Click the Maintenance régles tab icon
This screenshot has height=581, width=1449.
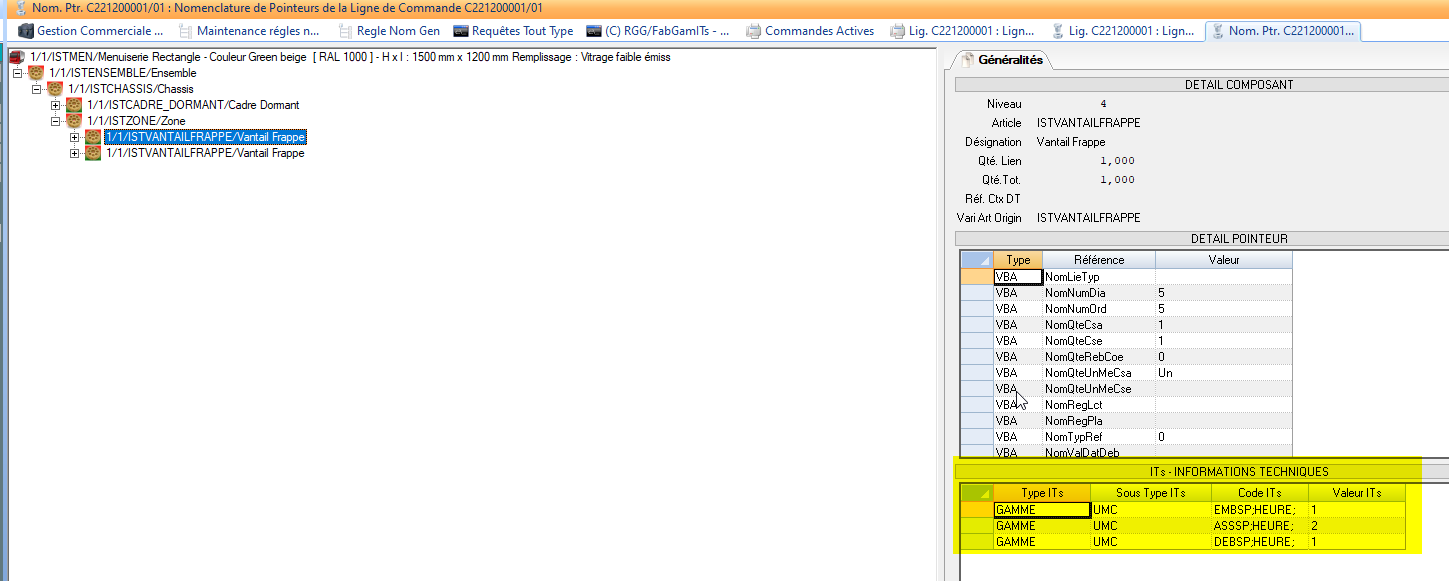(x=185, y=31)
